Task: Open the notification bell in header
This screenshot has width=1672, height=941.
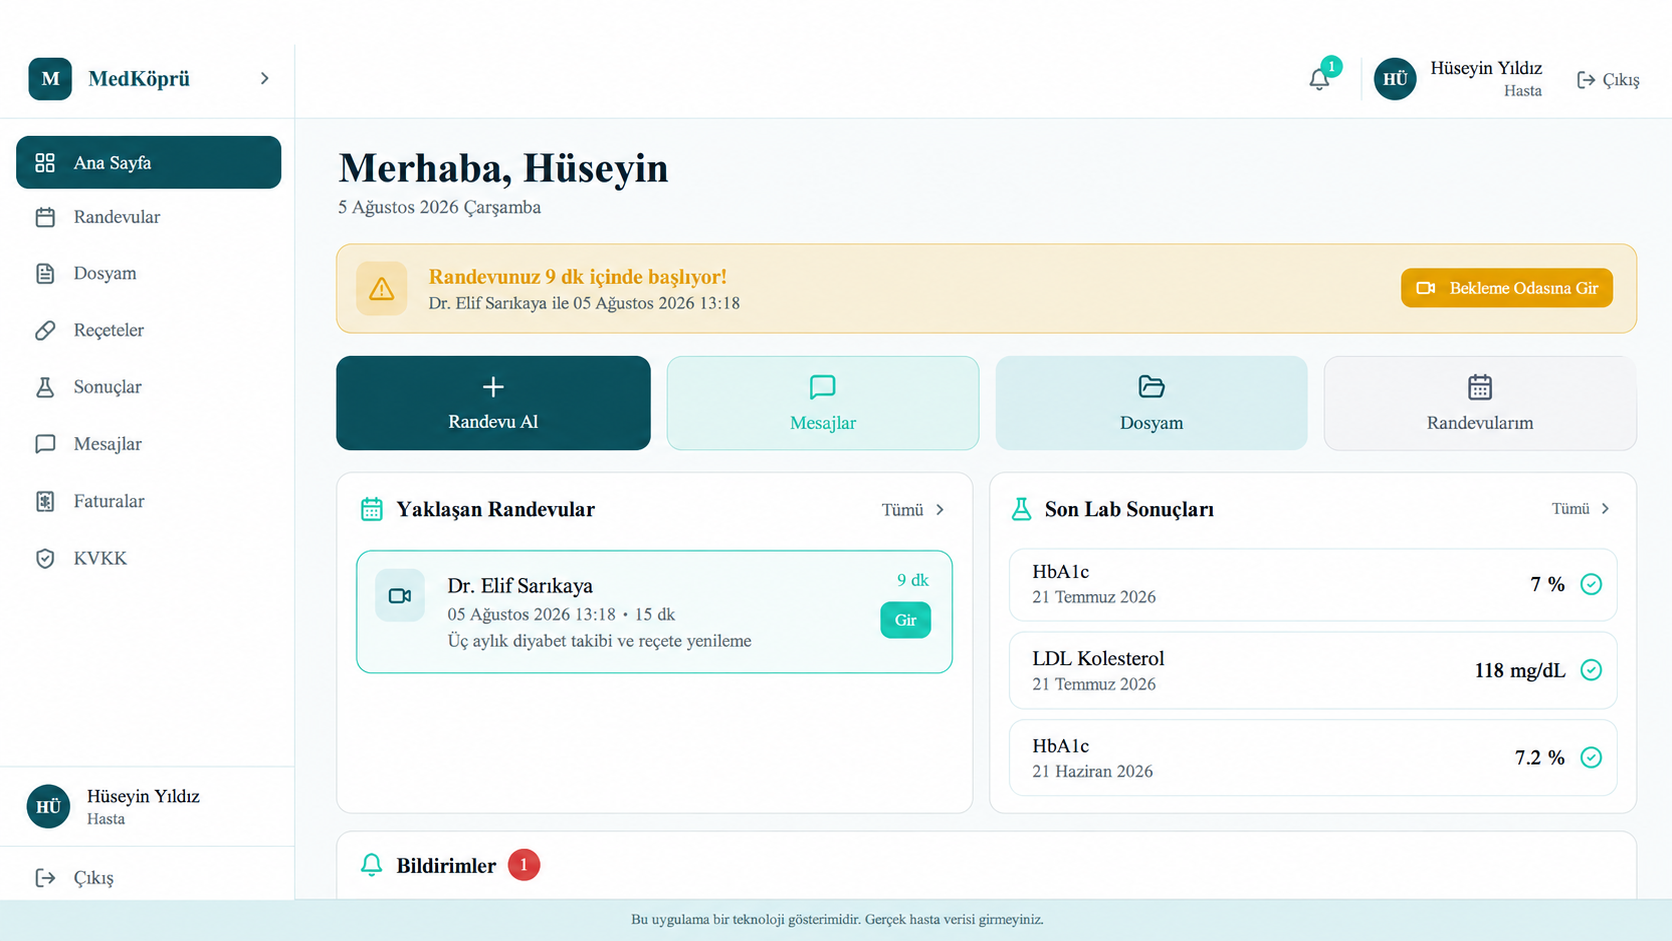Action: [1319, 79]
